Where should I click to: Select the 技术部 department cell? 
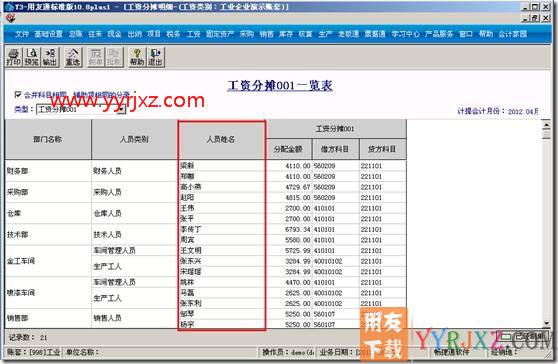(48, 234)
